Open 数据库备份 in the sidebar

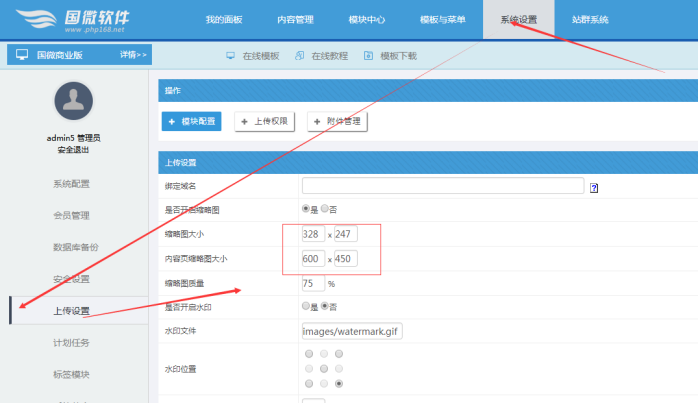pos(76,247)
